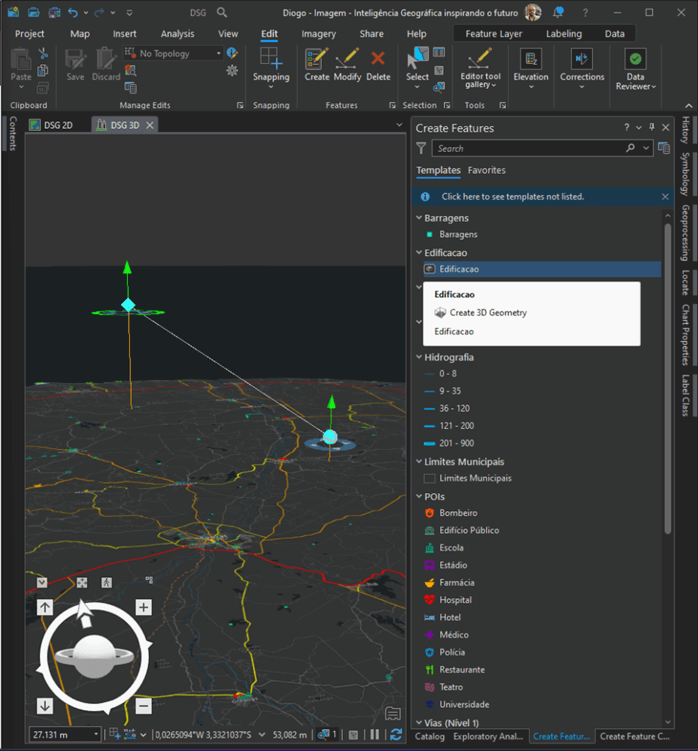Open the map scale dropdown showing 27.131 m
698x751 pixels.
point(96,735)
